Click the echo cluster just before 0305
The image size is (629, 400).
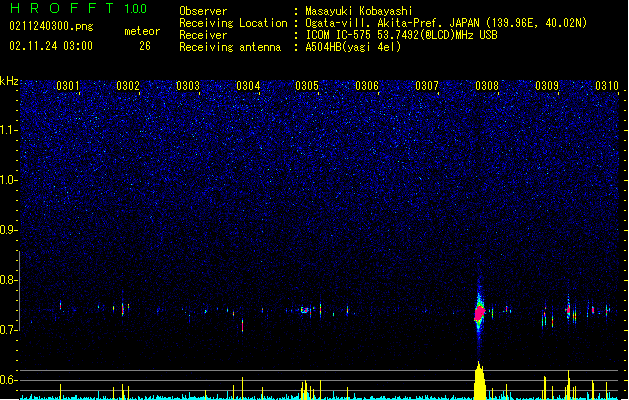(305, 310)
